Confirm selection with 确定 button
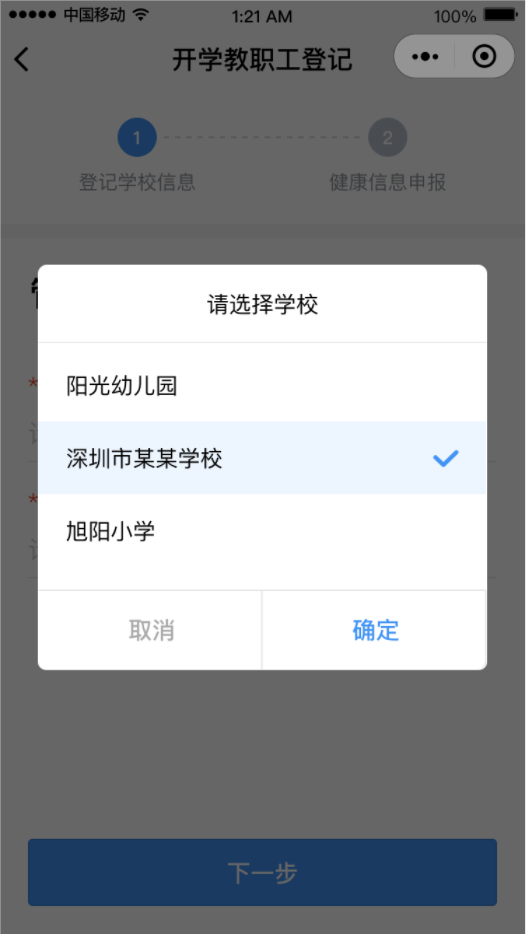 coord(375,630)
